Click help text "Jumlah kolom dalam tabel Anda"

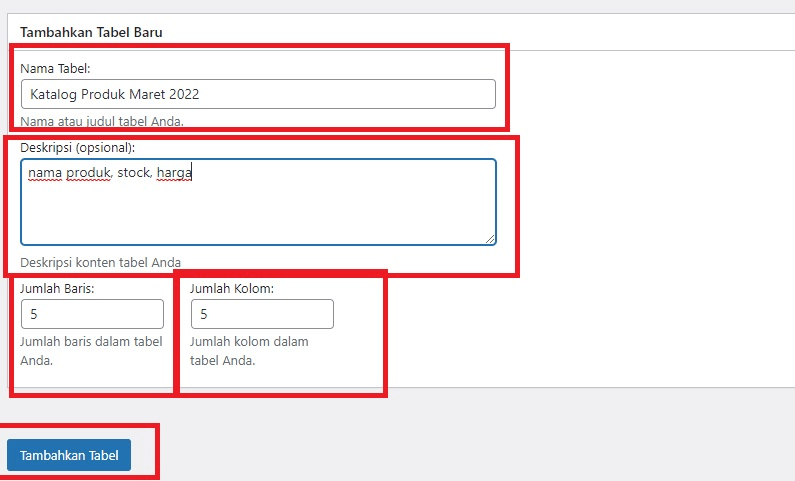[x=249, y=350]
